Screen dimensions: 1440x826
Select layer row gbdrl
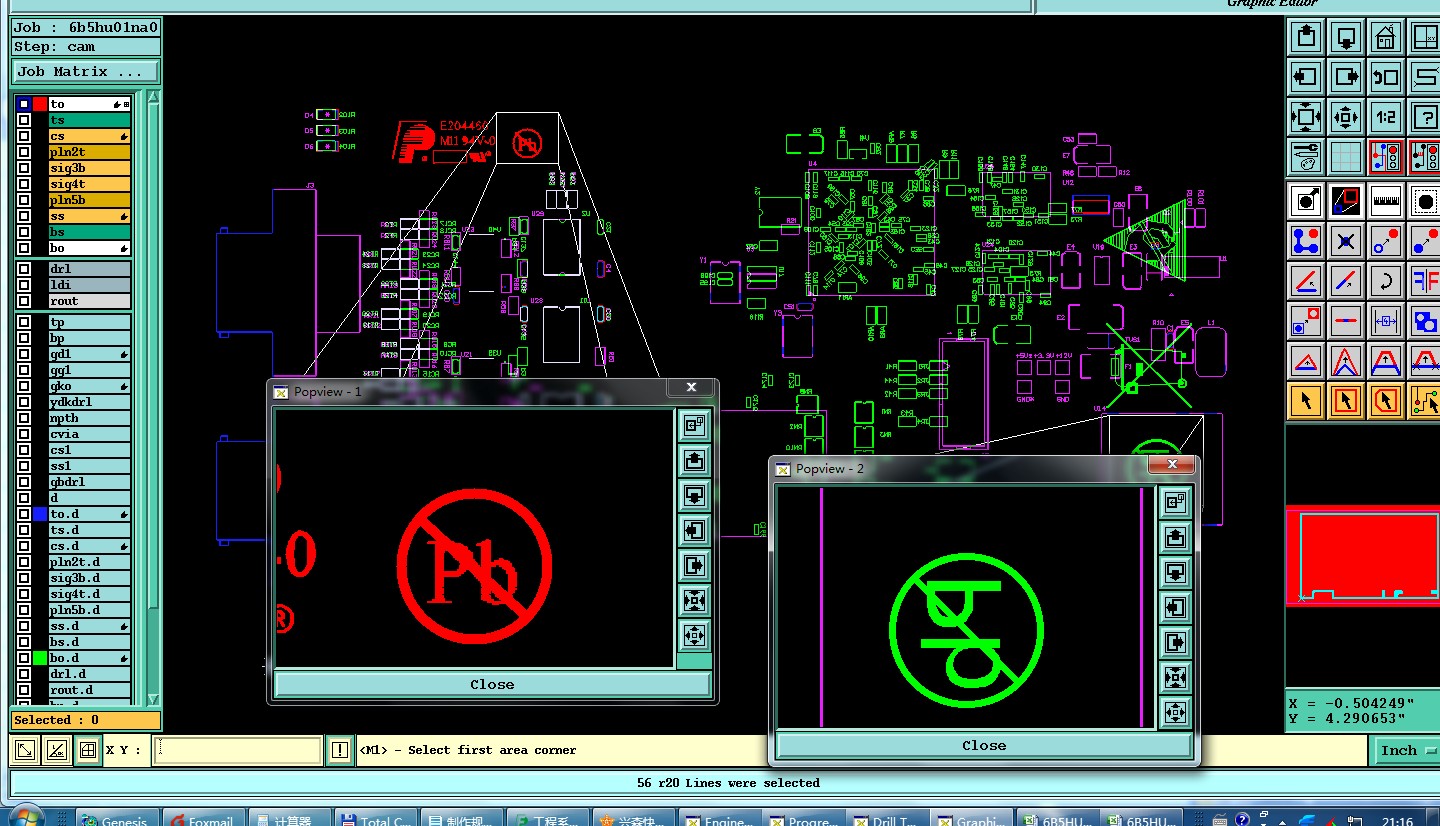90,482
